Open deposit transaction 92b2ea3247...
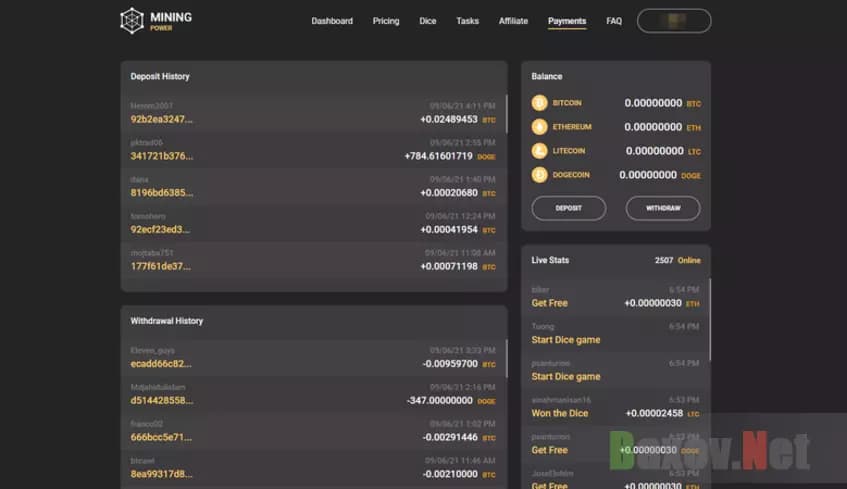 (x=161, y=119)
